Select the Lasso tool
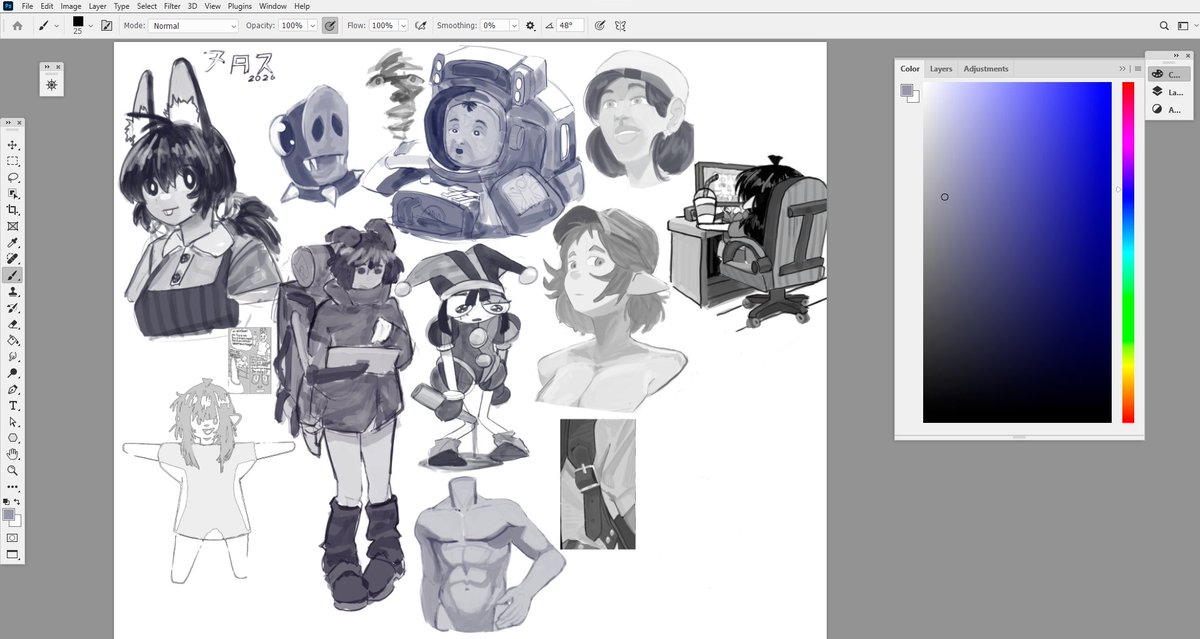Image resolution: width=1200 pixels, height=639 pixels. click(13, 177)
